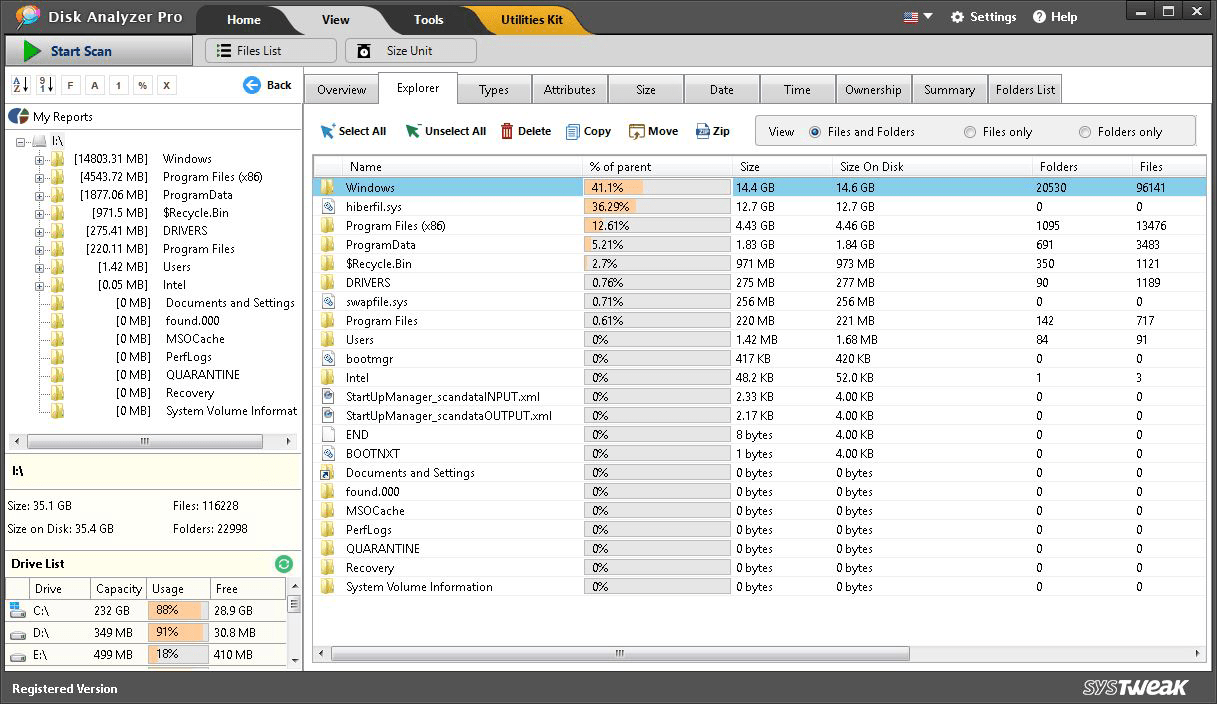
Task: Click the 1 toolbar icon
Action: pyautogui.click(x=118, y=85)
